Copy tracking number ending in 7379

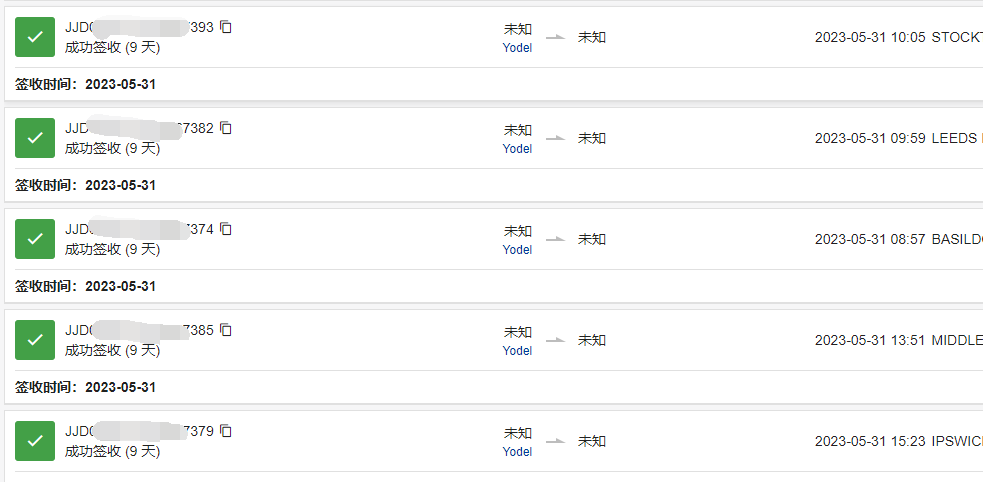(x=226, y=431)
